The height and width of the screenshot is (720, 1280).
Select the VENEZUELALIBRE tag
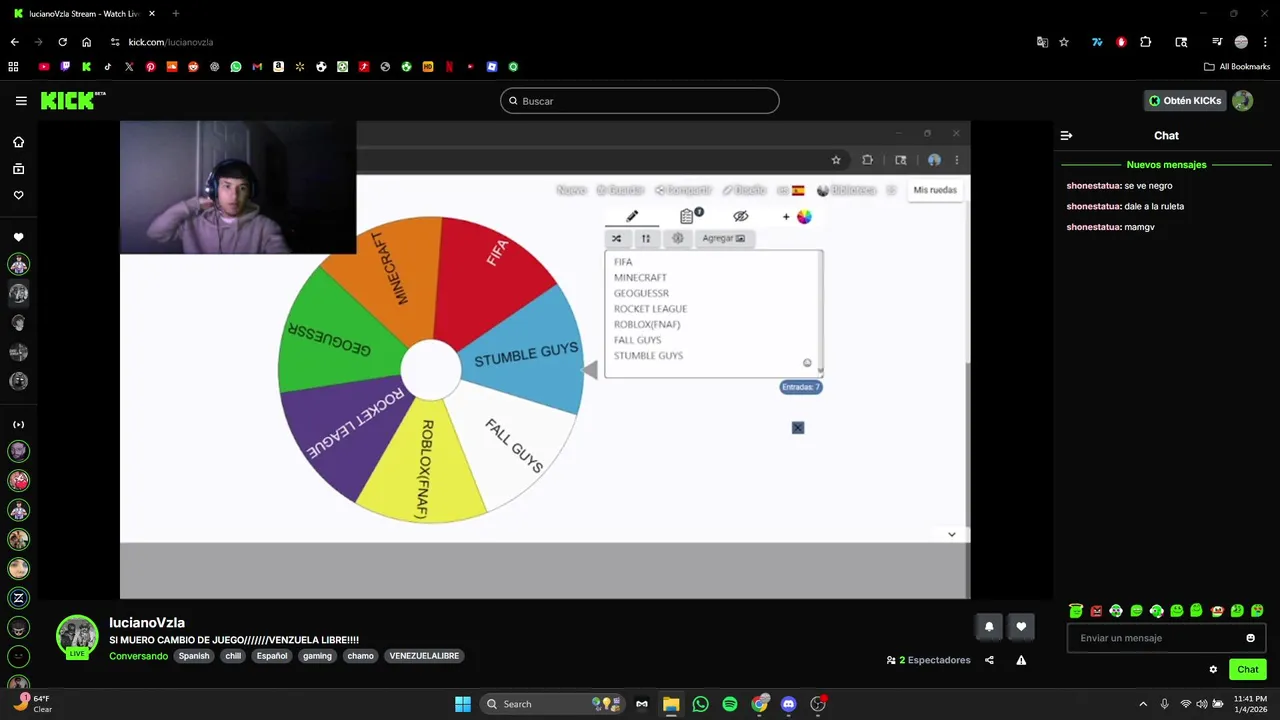(424, 656)
